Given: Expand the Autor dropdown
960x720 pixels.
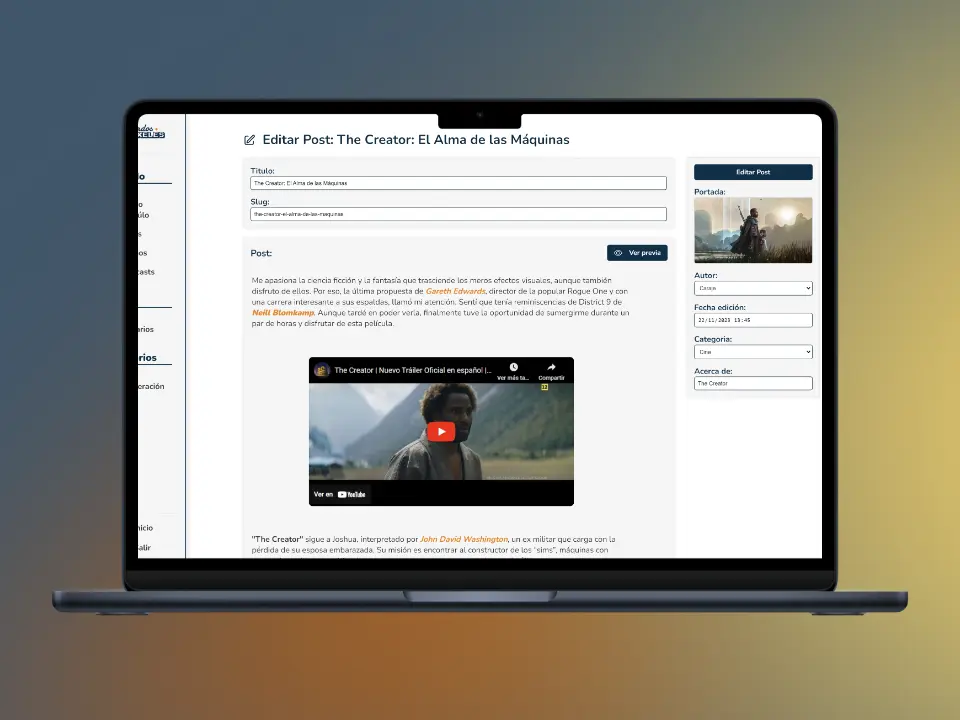Looking at the screenshot, I should 753,288.
